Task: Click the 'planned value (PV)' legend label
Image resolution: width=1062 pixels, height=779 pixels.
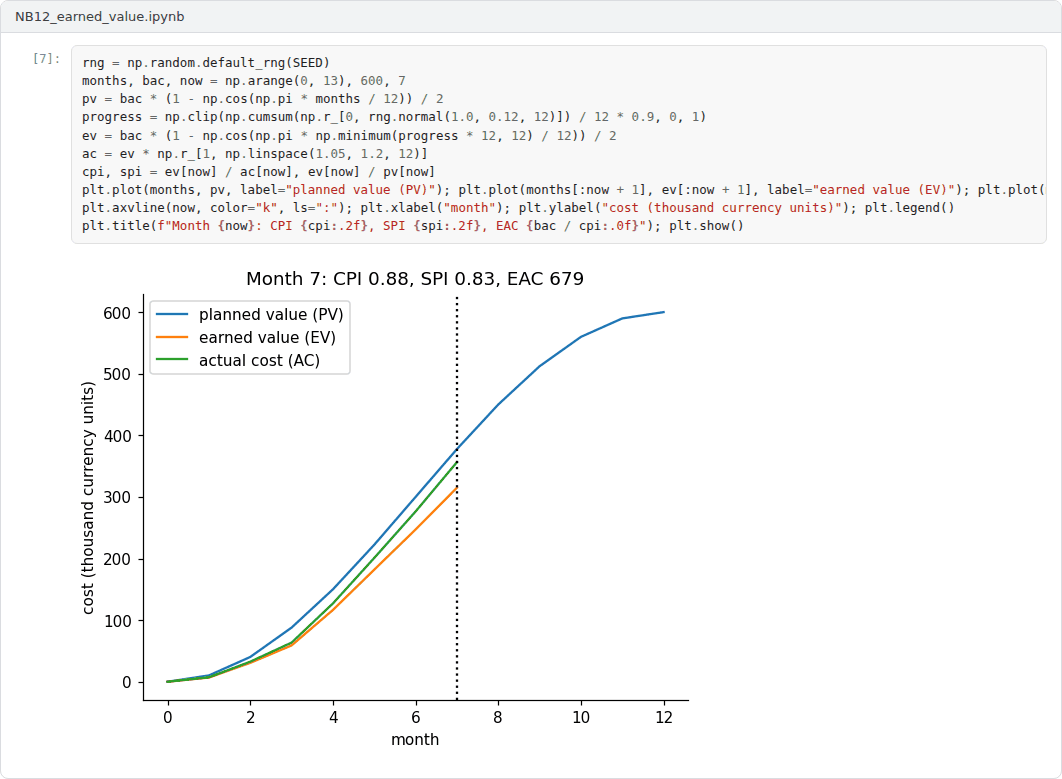Action: (x=271, y=314)
